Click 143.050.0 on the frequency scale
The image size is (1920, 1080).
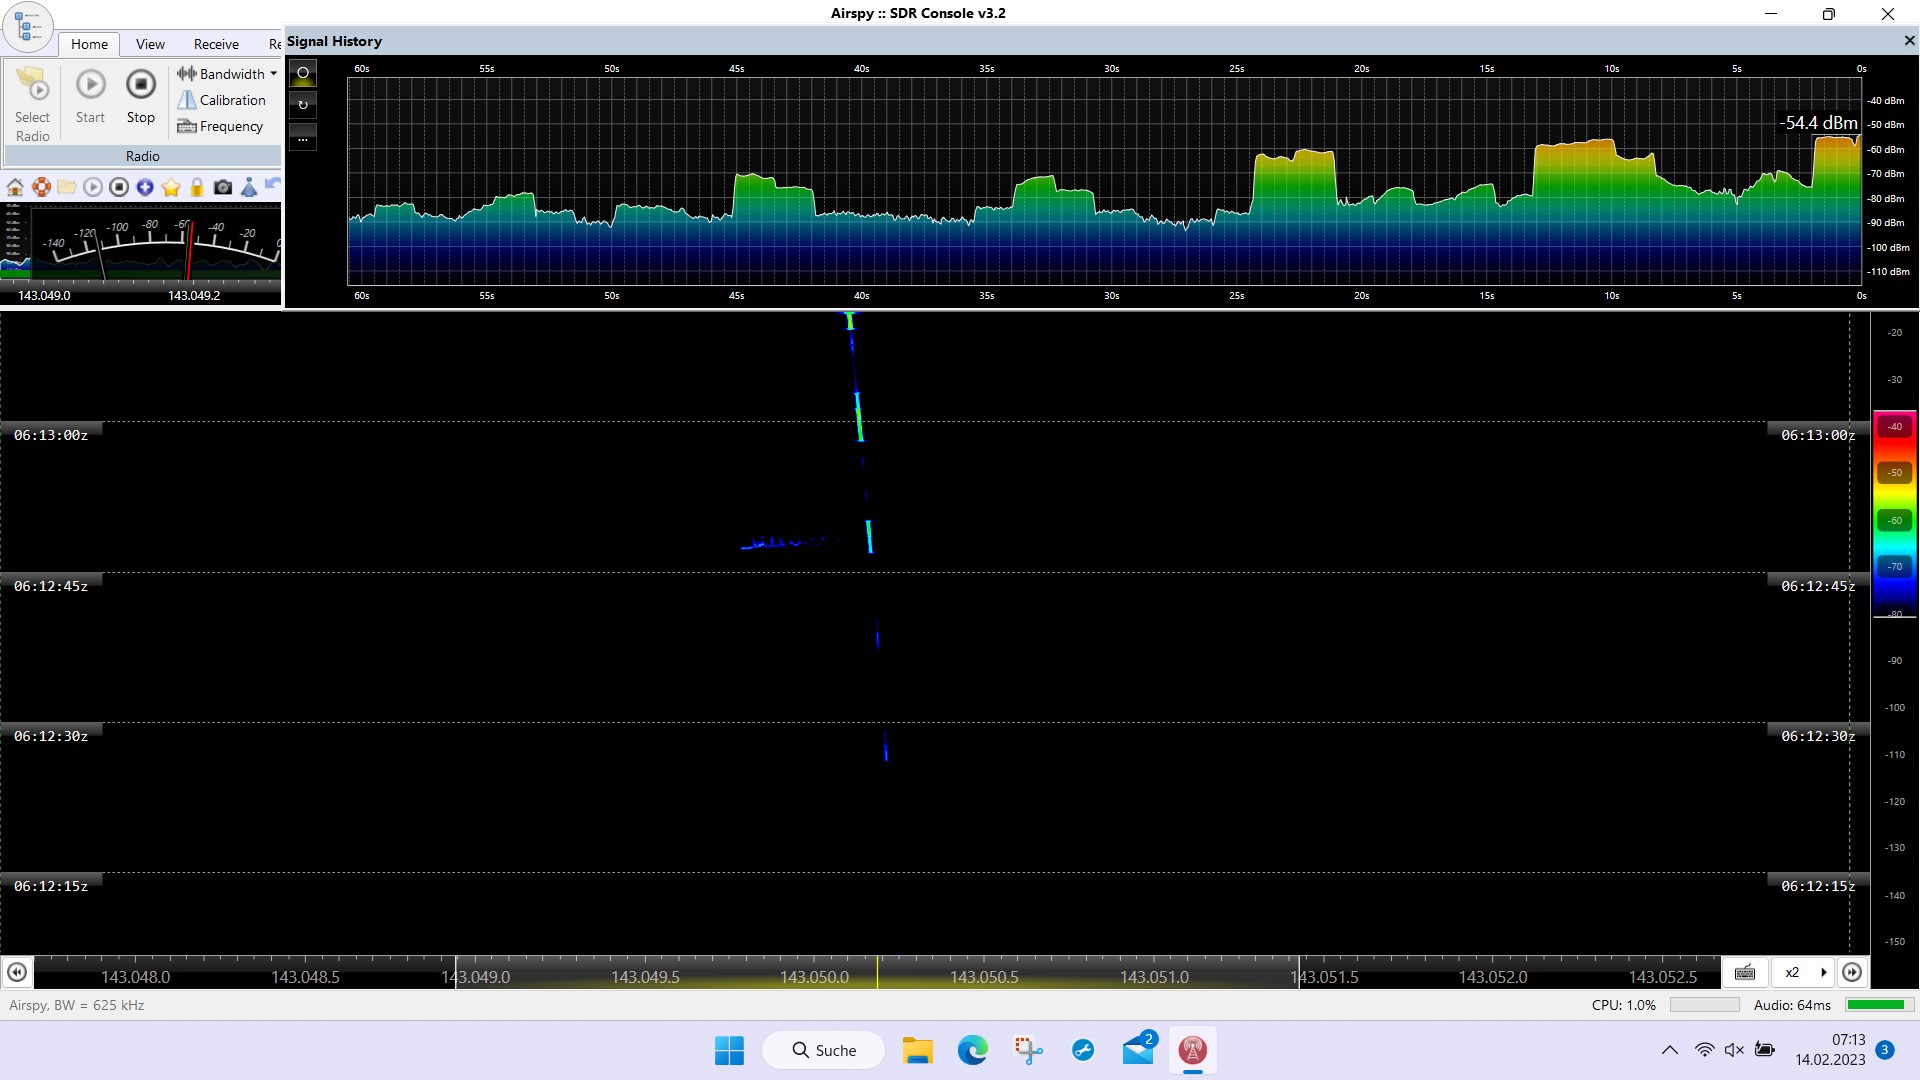pyautogui.click(x=815, y=977)
